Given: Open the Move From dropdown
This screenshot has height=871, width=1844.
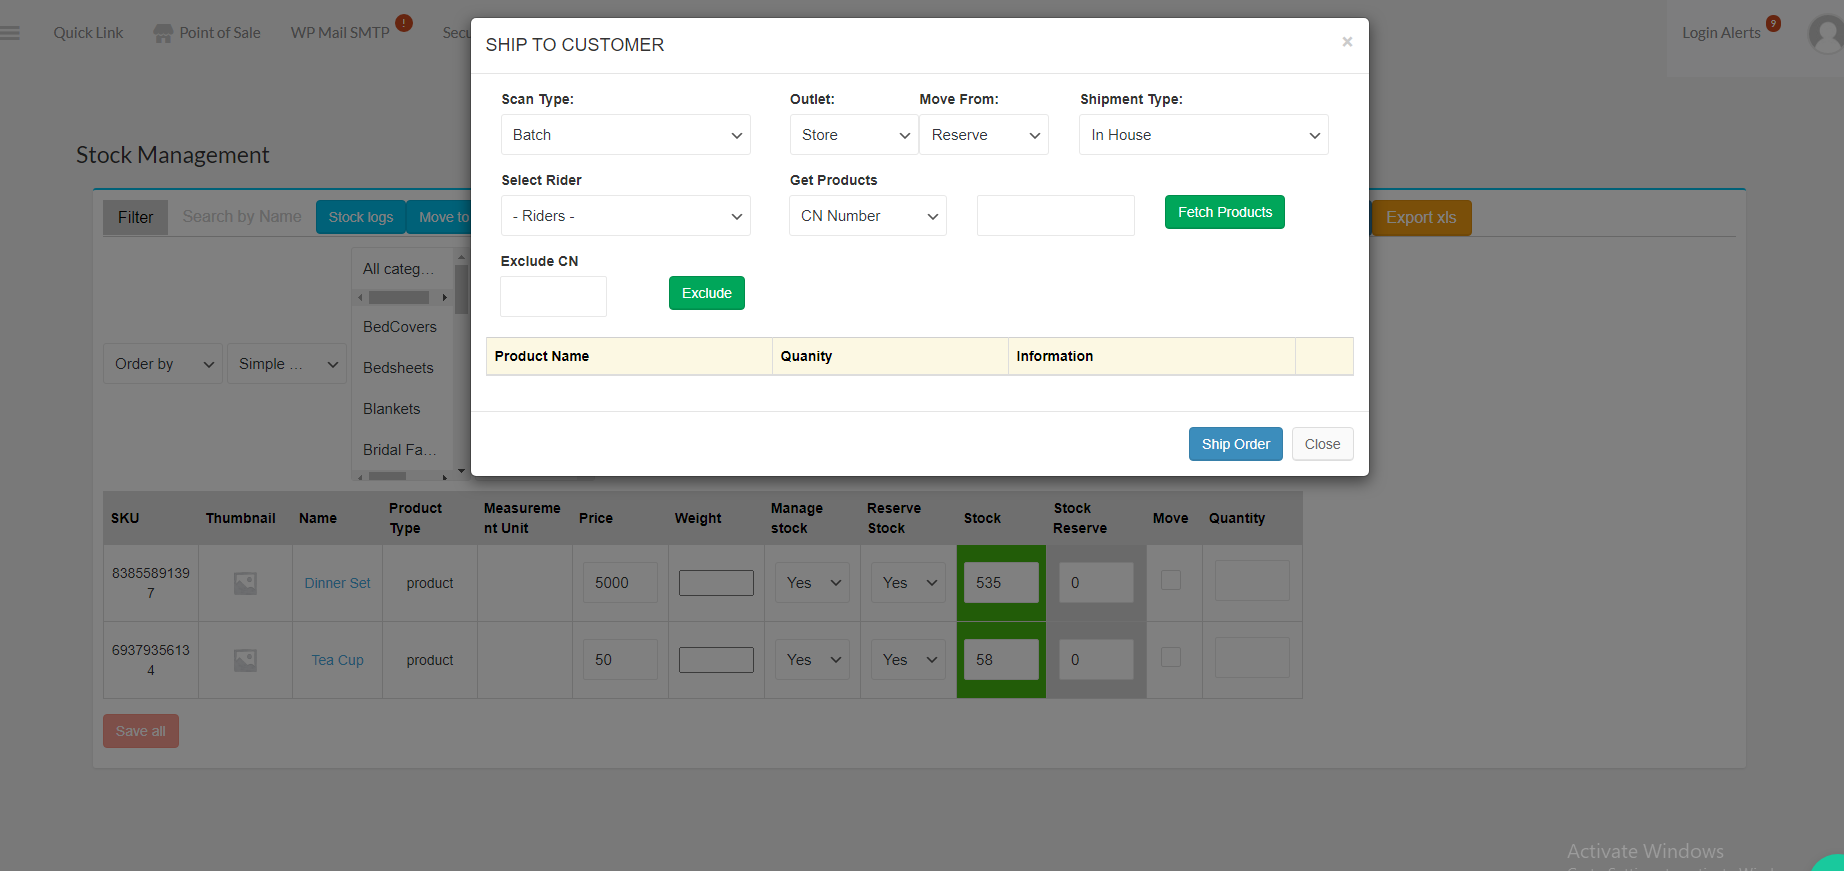Looking at the screenshot, I should point(984,135).
